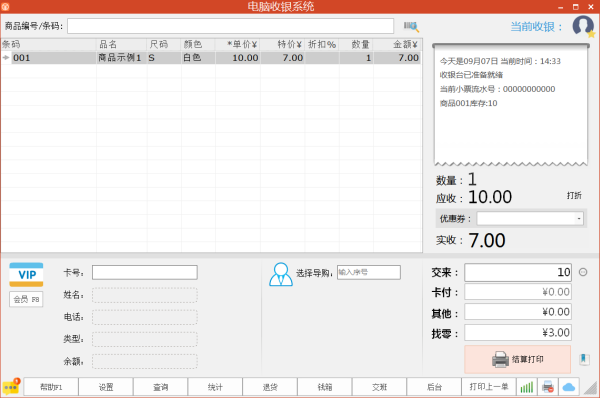Click the sales guide person icon

coord(280,274)
